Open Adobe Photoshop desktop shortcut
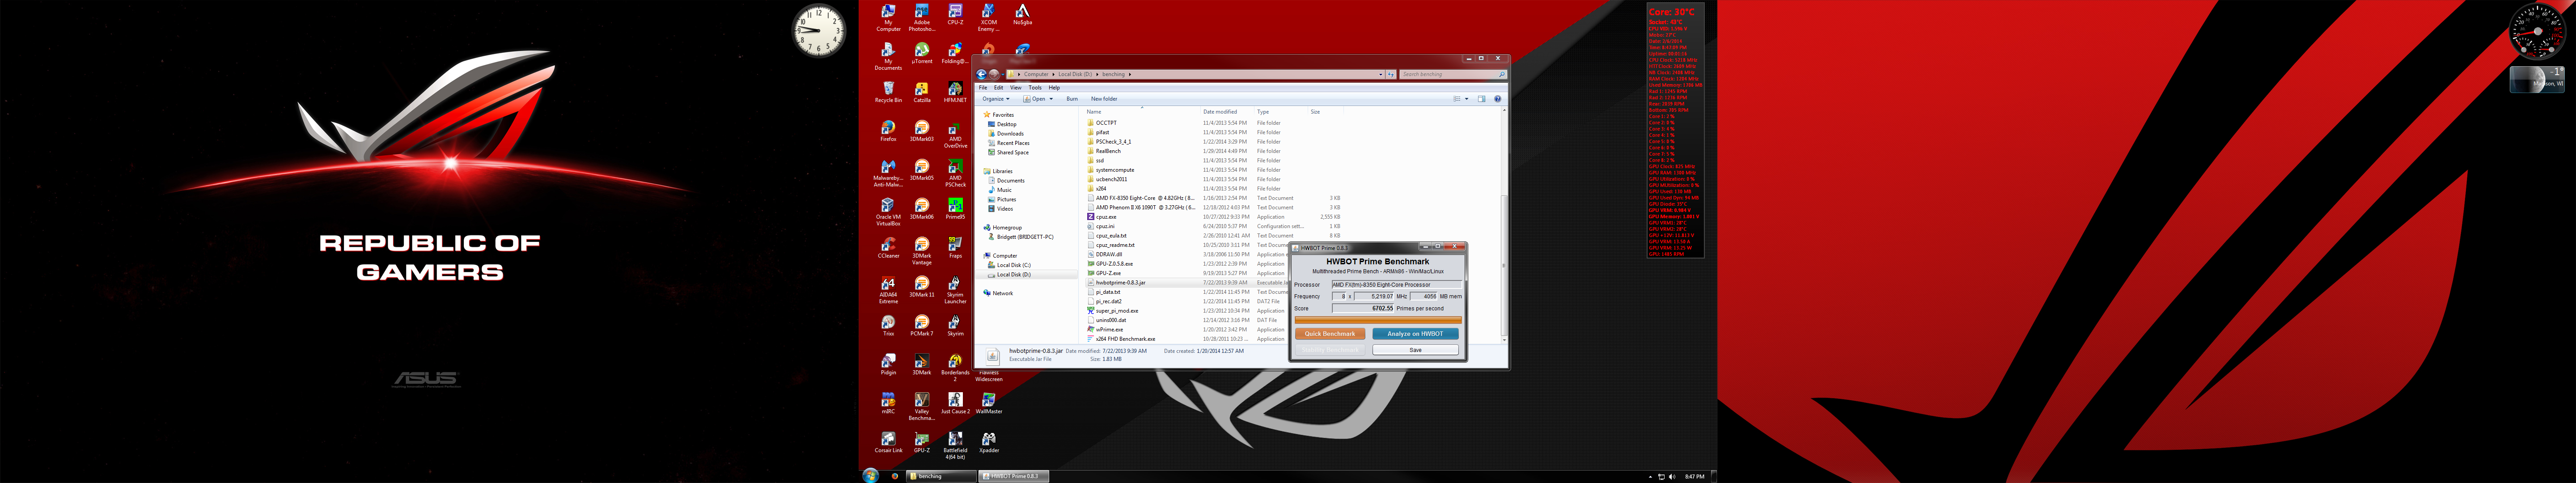The width and height of the screenshot is (2576, 483). [922, 18]
